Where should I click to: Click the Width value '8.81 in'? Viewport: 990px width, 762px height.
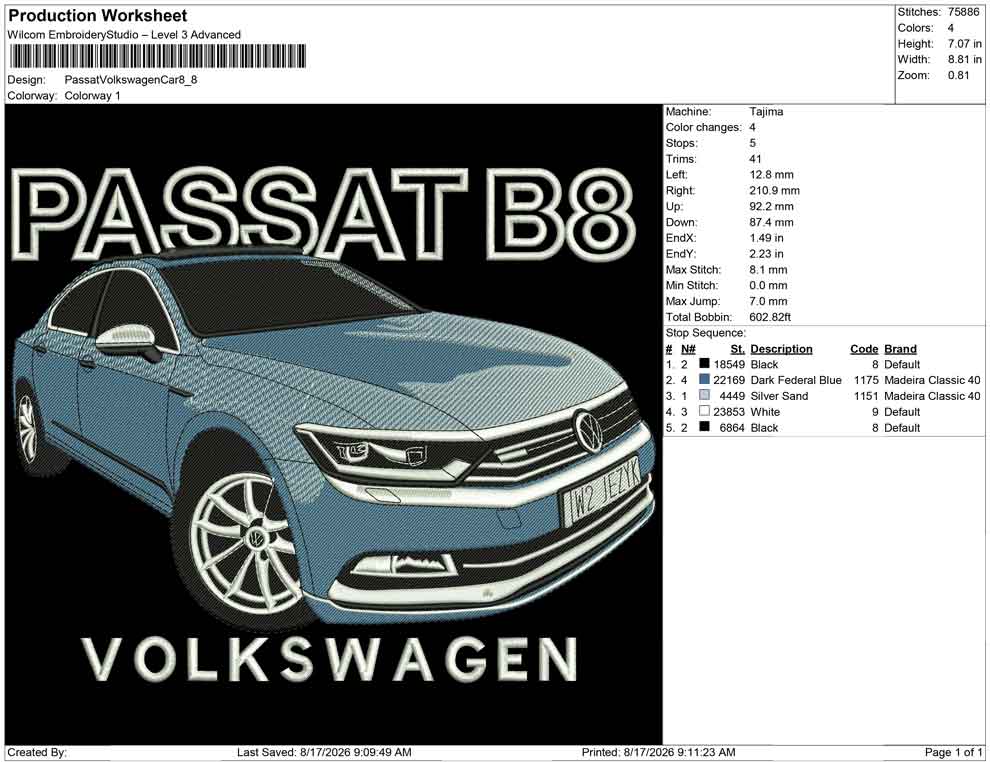tap(964, 59)
